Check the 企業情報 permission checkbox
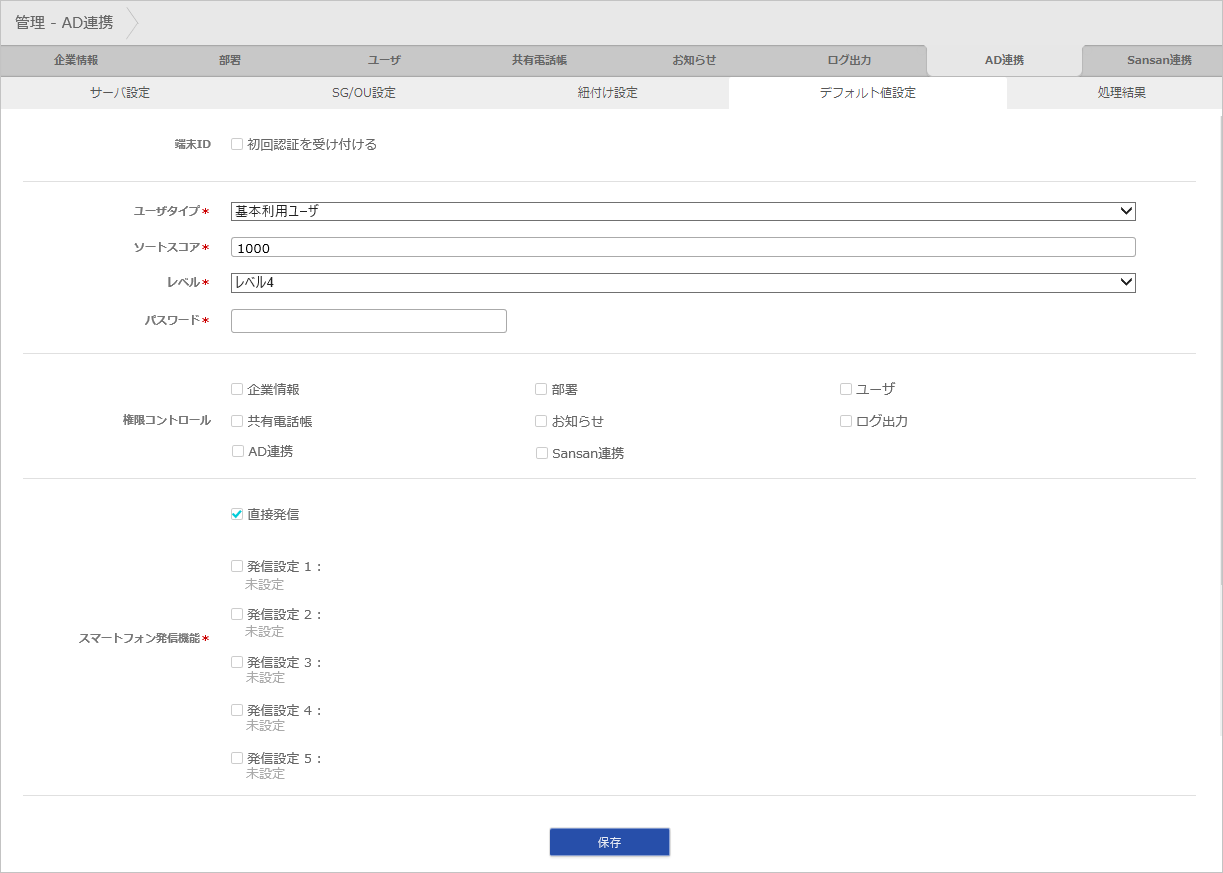1223x873 pixels. click(237, 389)
